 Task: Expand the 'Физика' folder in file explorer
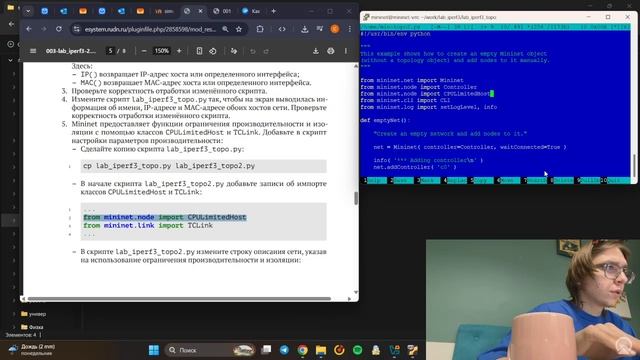pyautogui.click(x=14, y=327)
